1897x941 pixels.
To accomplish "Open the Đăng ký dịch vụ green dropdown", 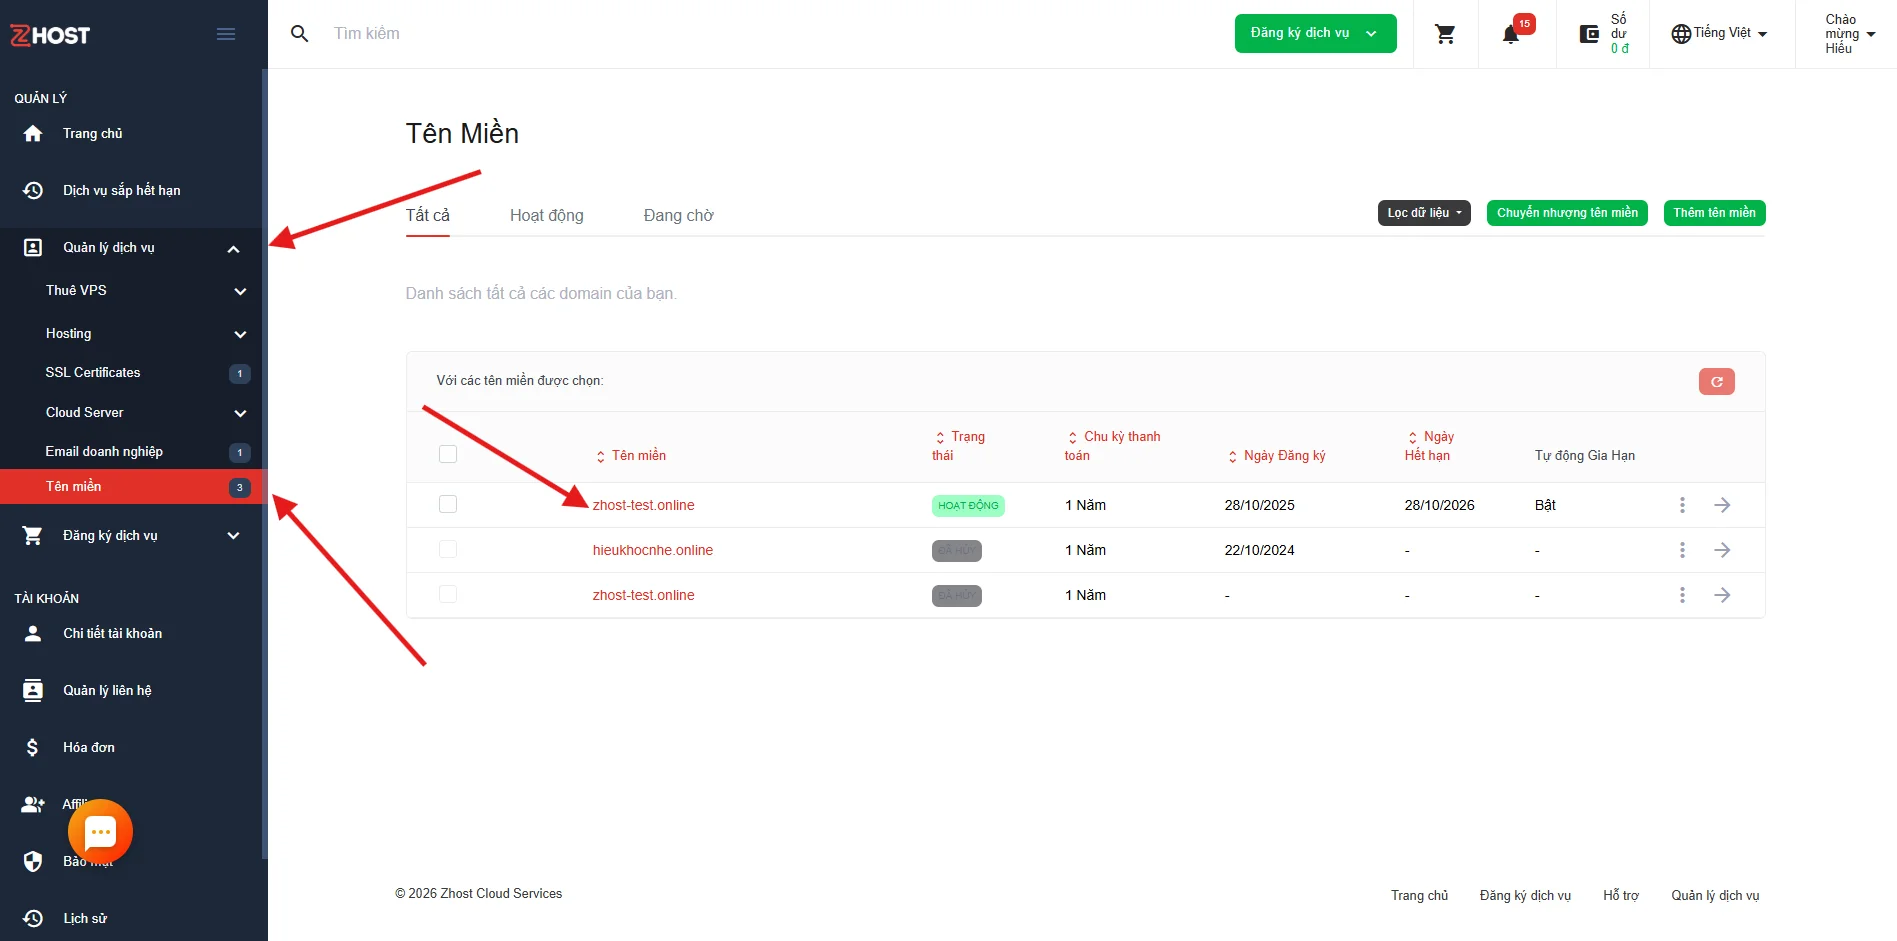I will tap(1315, 33).
